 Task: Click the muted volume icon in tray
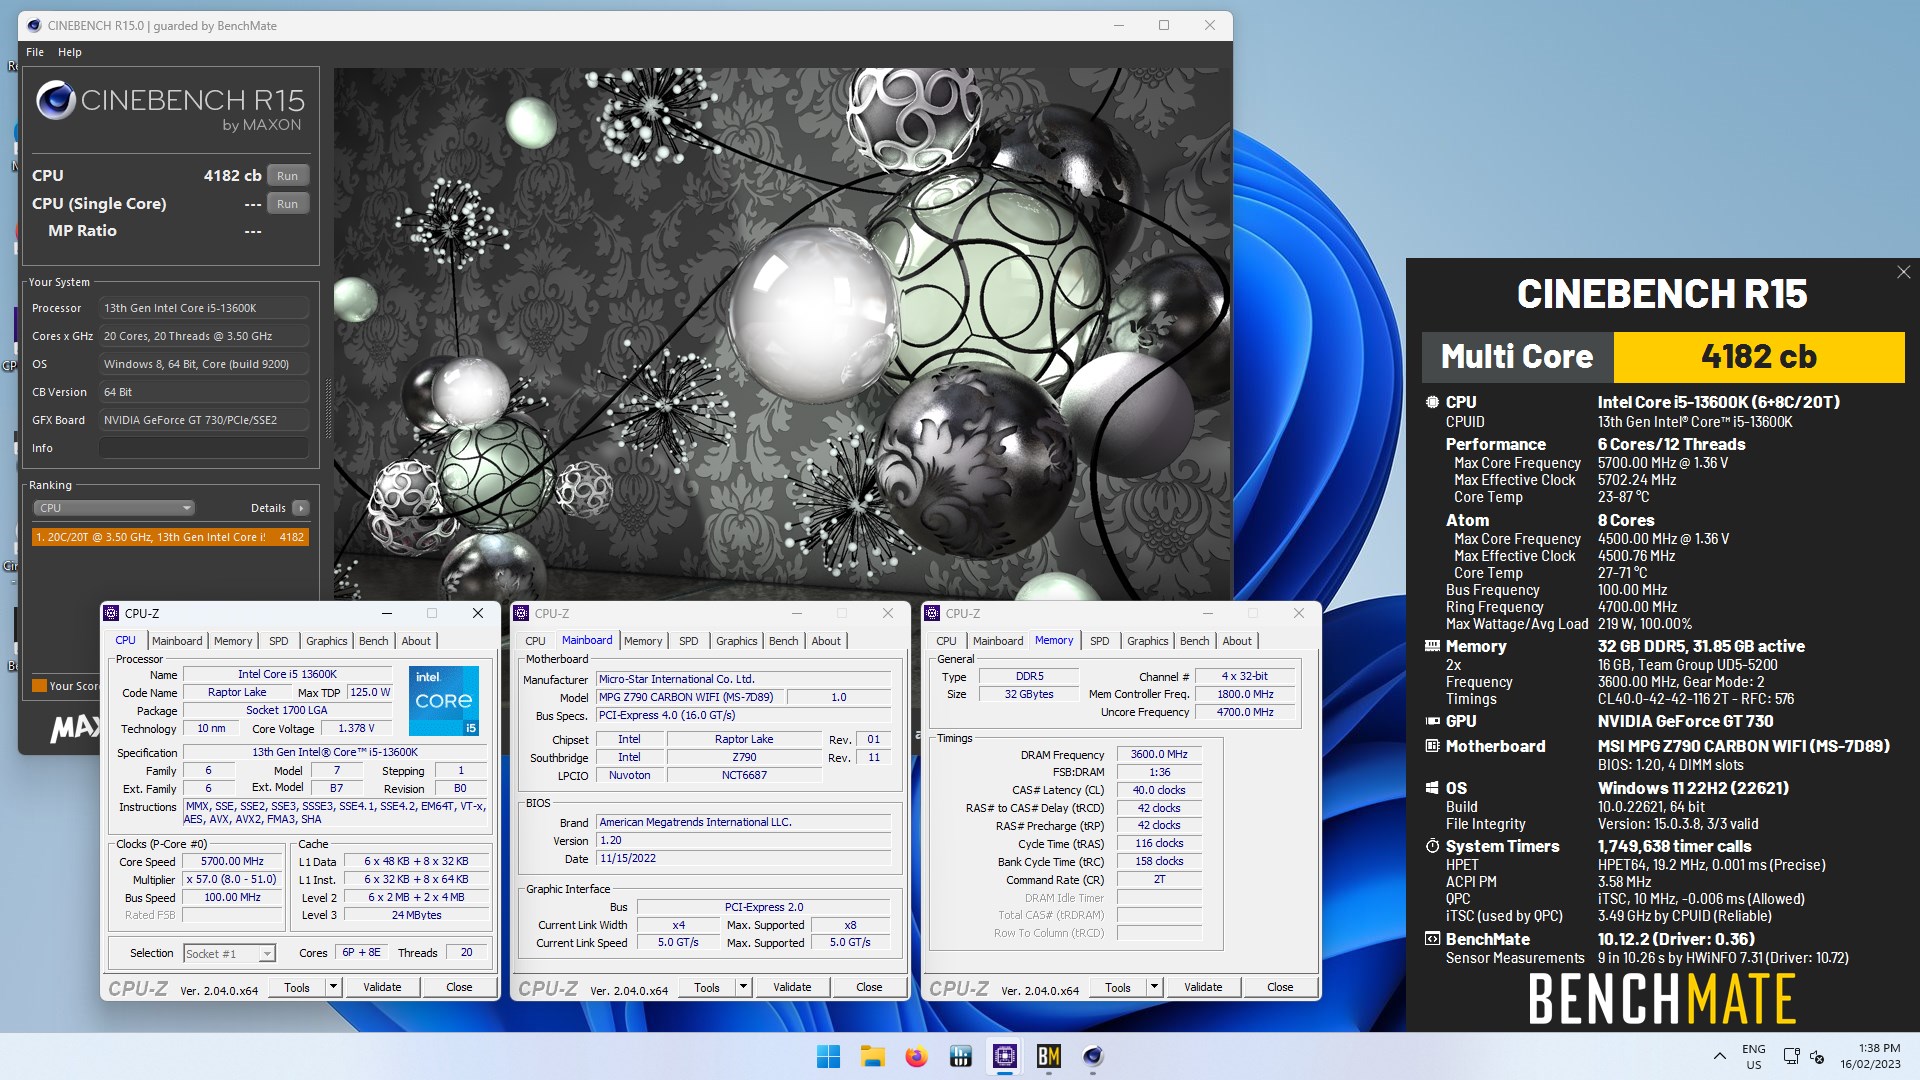click(1817, 1056)
